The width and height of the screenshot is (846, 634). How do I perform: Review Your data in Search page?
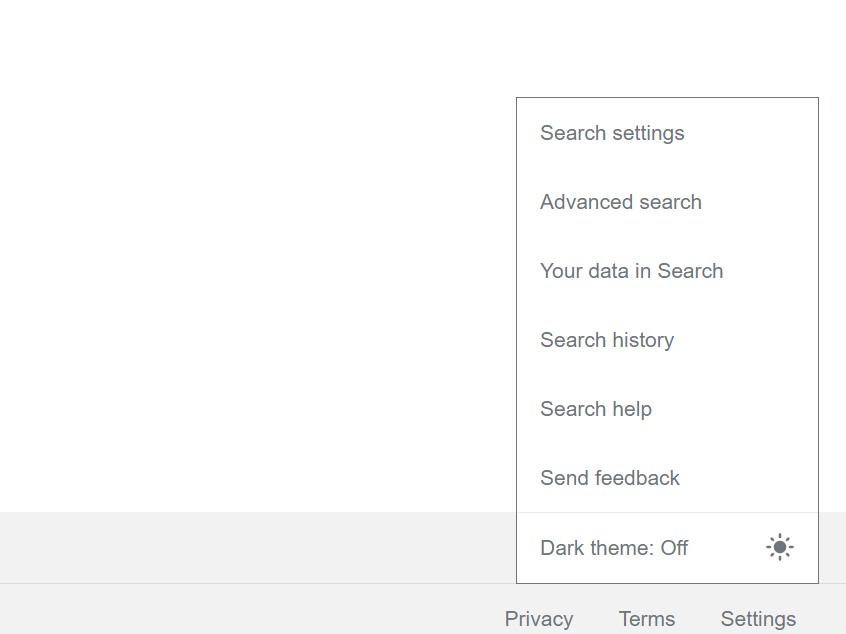coord(631,271)
